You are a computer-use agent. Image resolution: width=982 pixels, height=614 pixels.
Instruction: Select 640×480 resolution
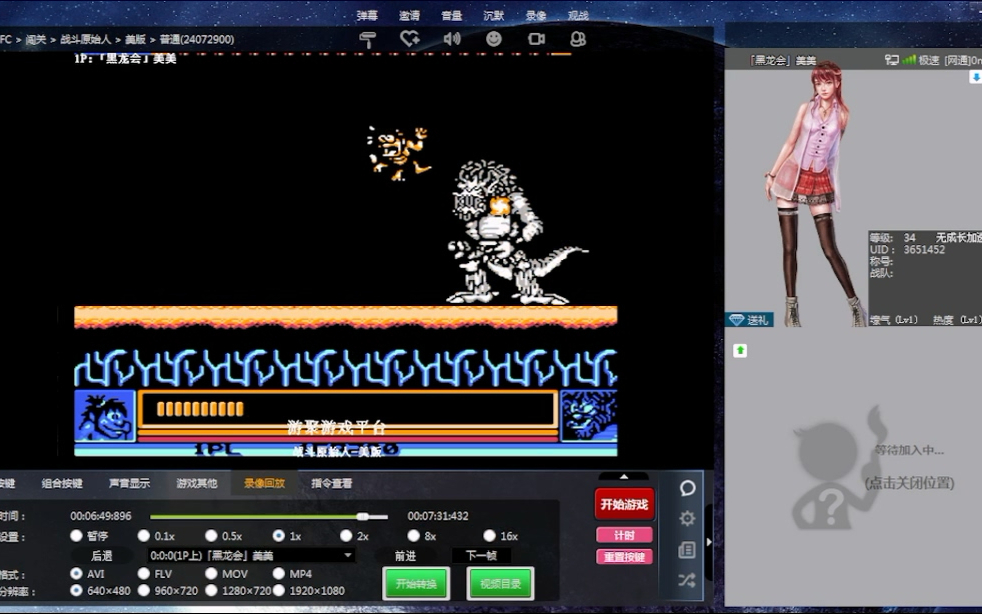pyautogui.click(x=76, y=590)
